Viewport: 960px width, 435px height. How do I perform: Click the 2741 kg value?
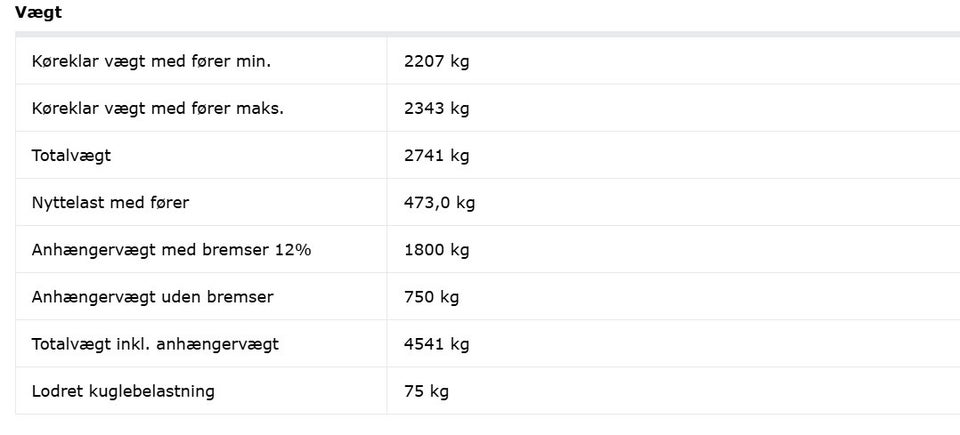coord(436,155)
